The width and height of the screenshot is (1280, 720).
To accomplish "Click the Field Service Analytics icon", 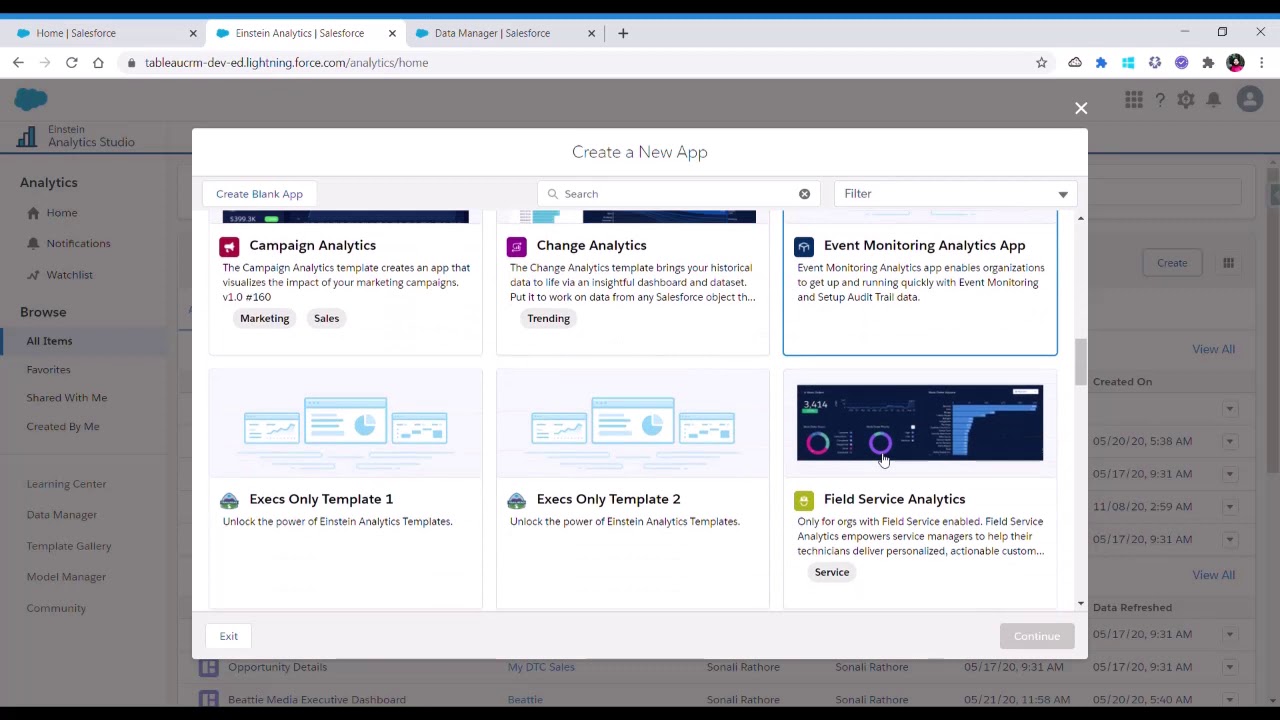I will click(x=804, y=500).
